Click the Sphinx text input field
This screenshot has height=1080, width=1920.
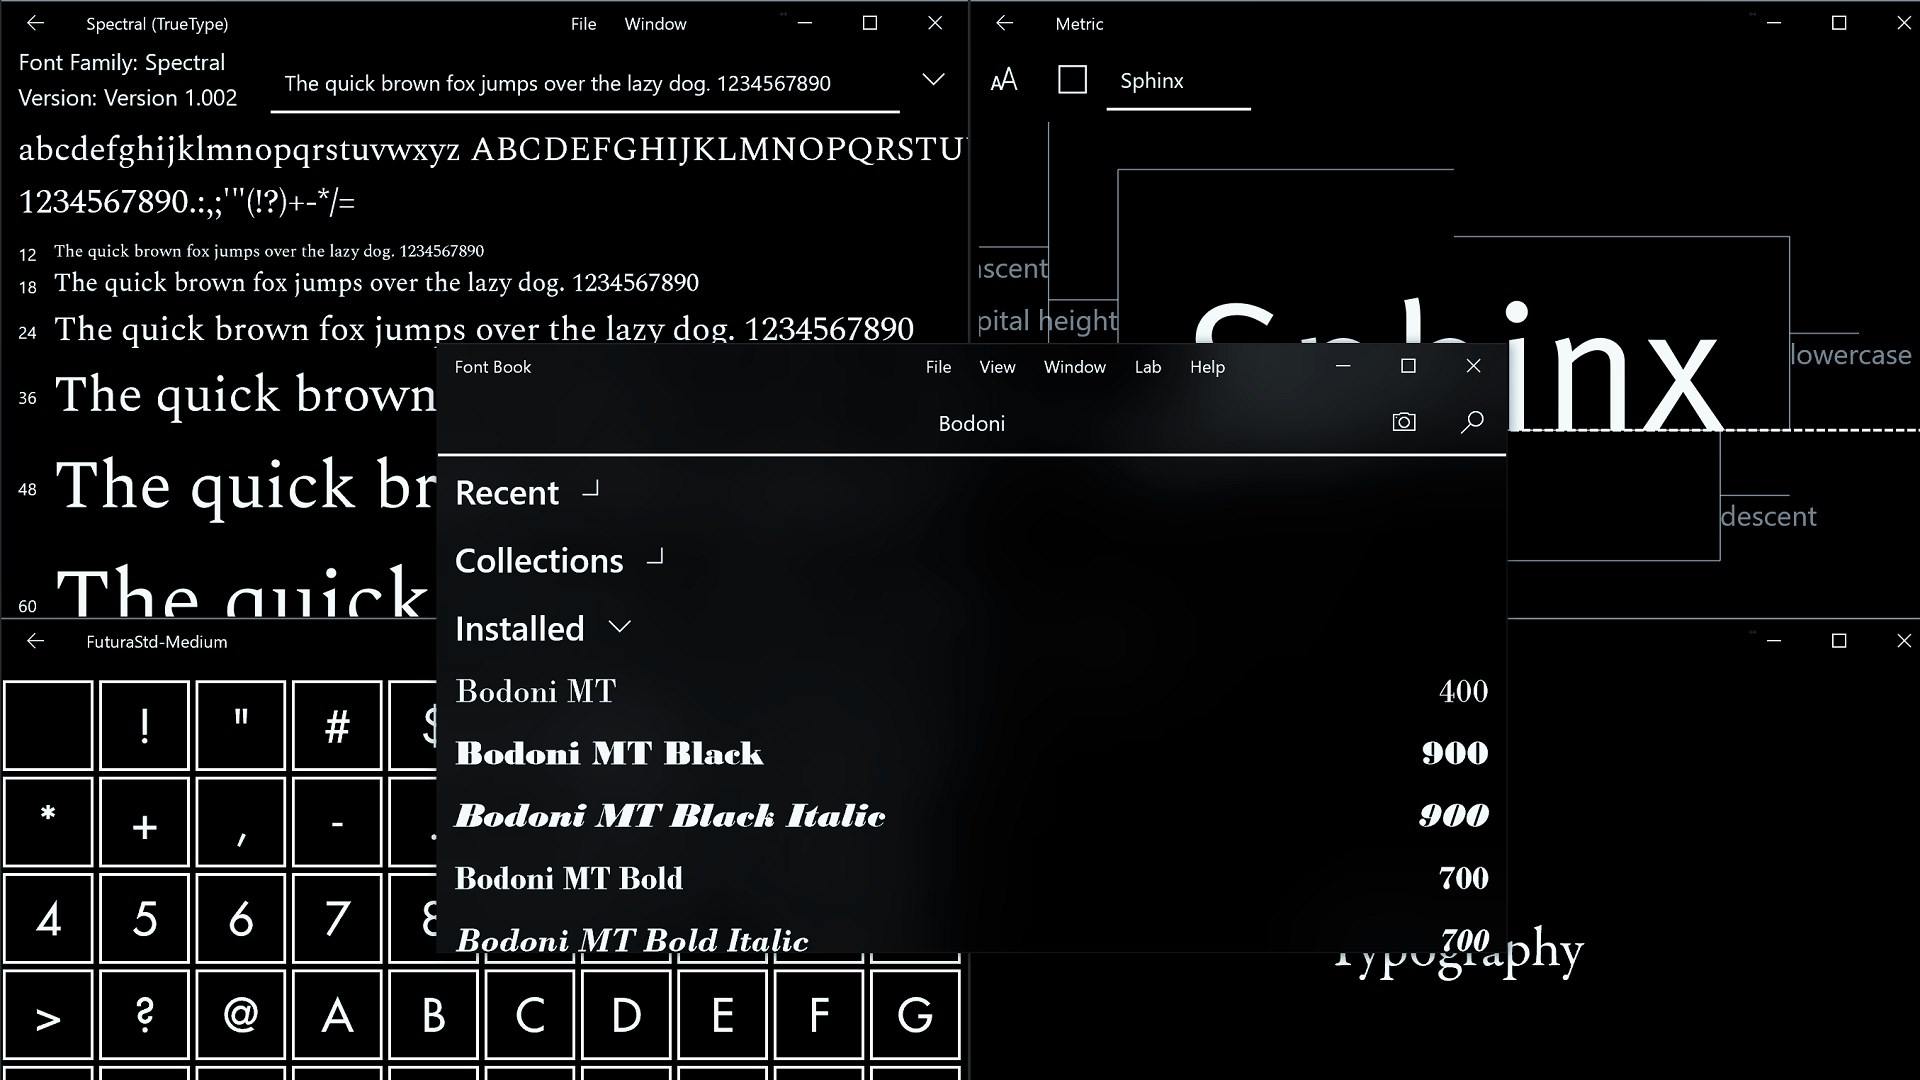[x=1177, y=82]
